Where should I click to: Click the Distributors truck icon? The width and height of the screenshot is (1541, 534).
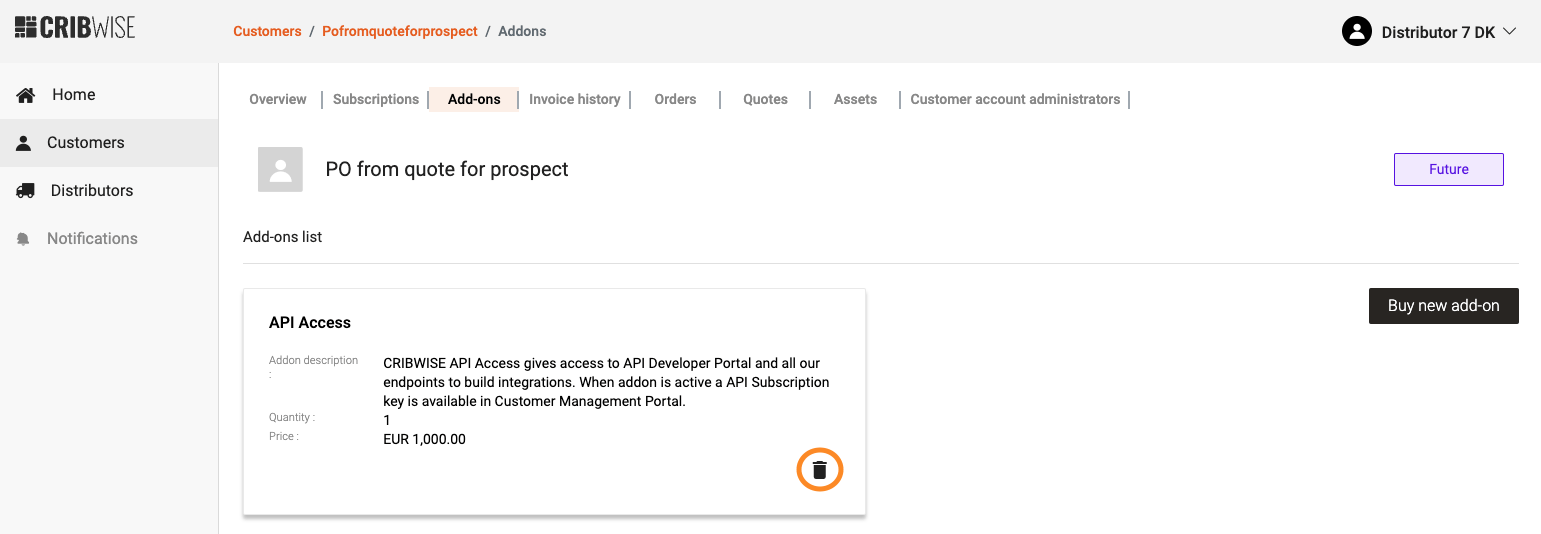point(26,191)
